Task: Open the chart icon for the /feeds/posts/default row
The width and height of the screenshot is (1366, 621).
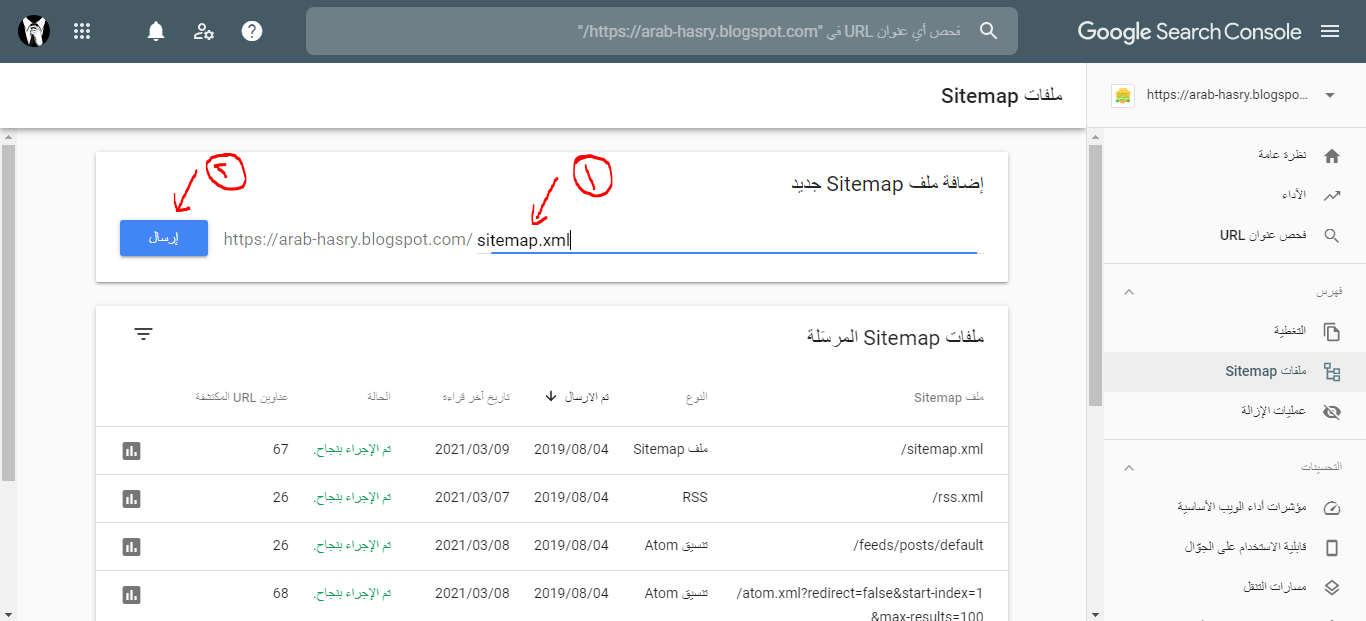Action: pyautogui.click(x=131, y=546)
